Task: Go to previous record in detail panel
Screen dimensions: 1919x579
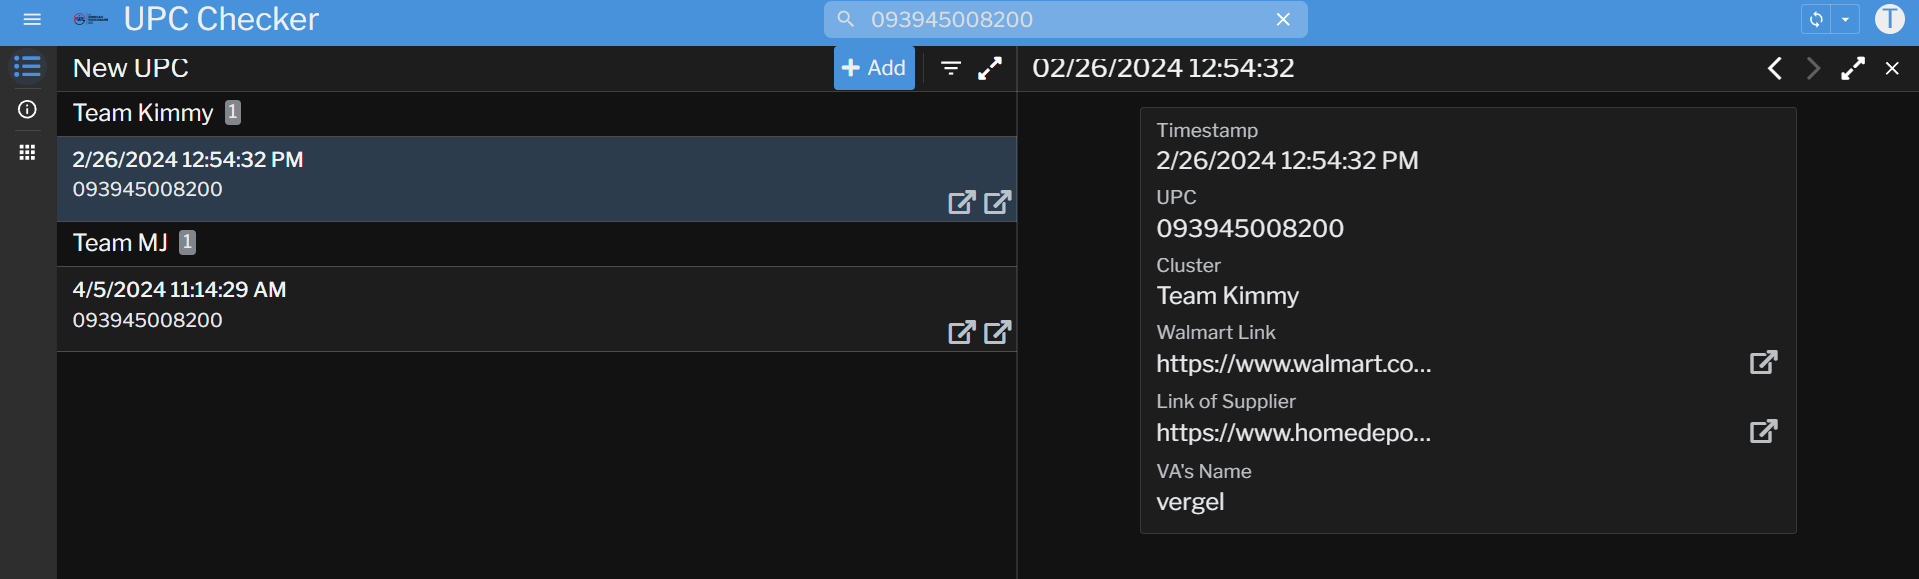Action: (x=1774, y=68)
